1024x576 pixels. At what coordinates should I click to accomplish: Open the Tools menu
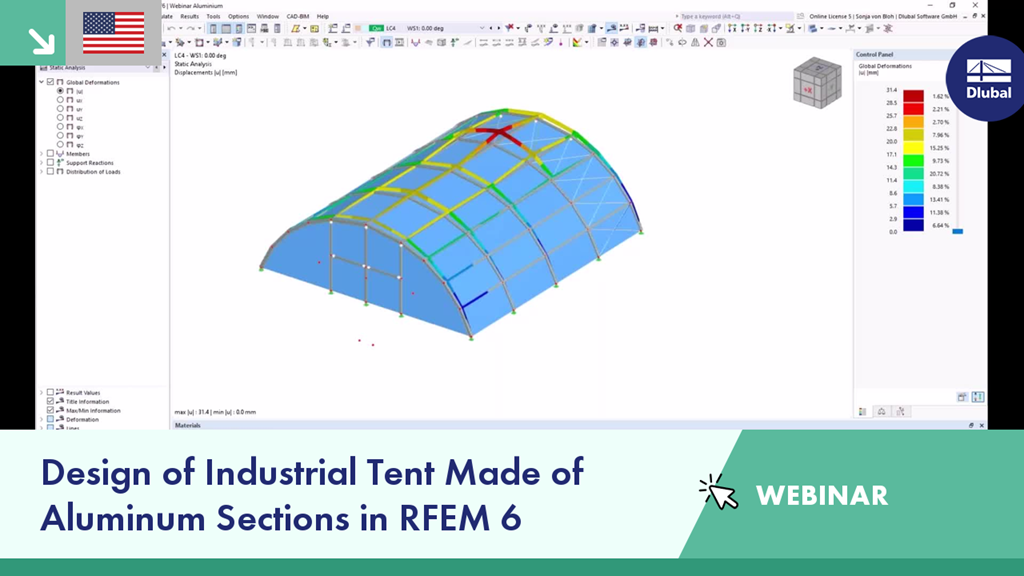coord(214,16)
